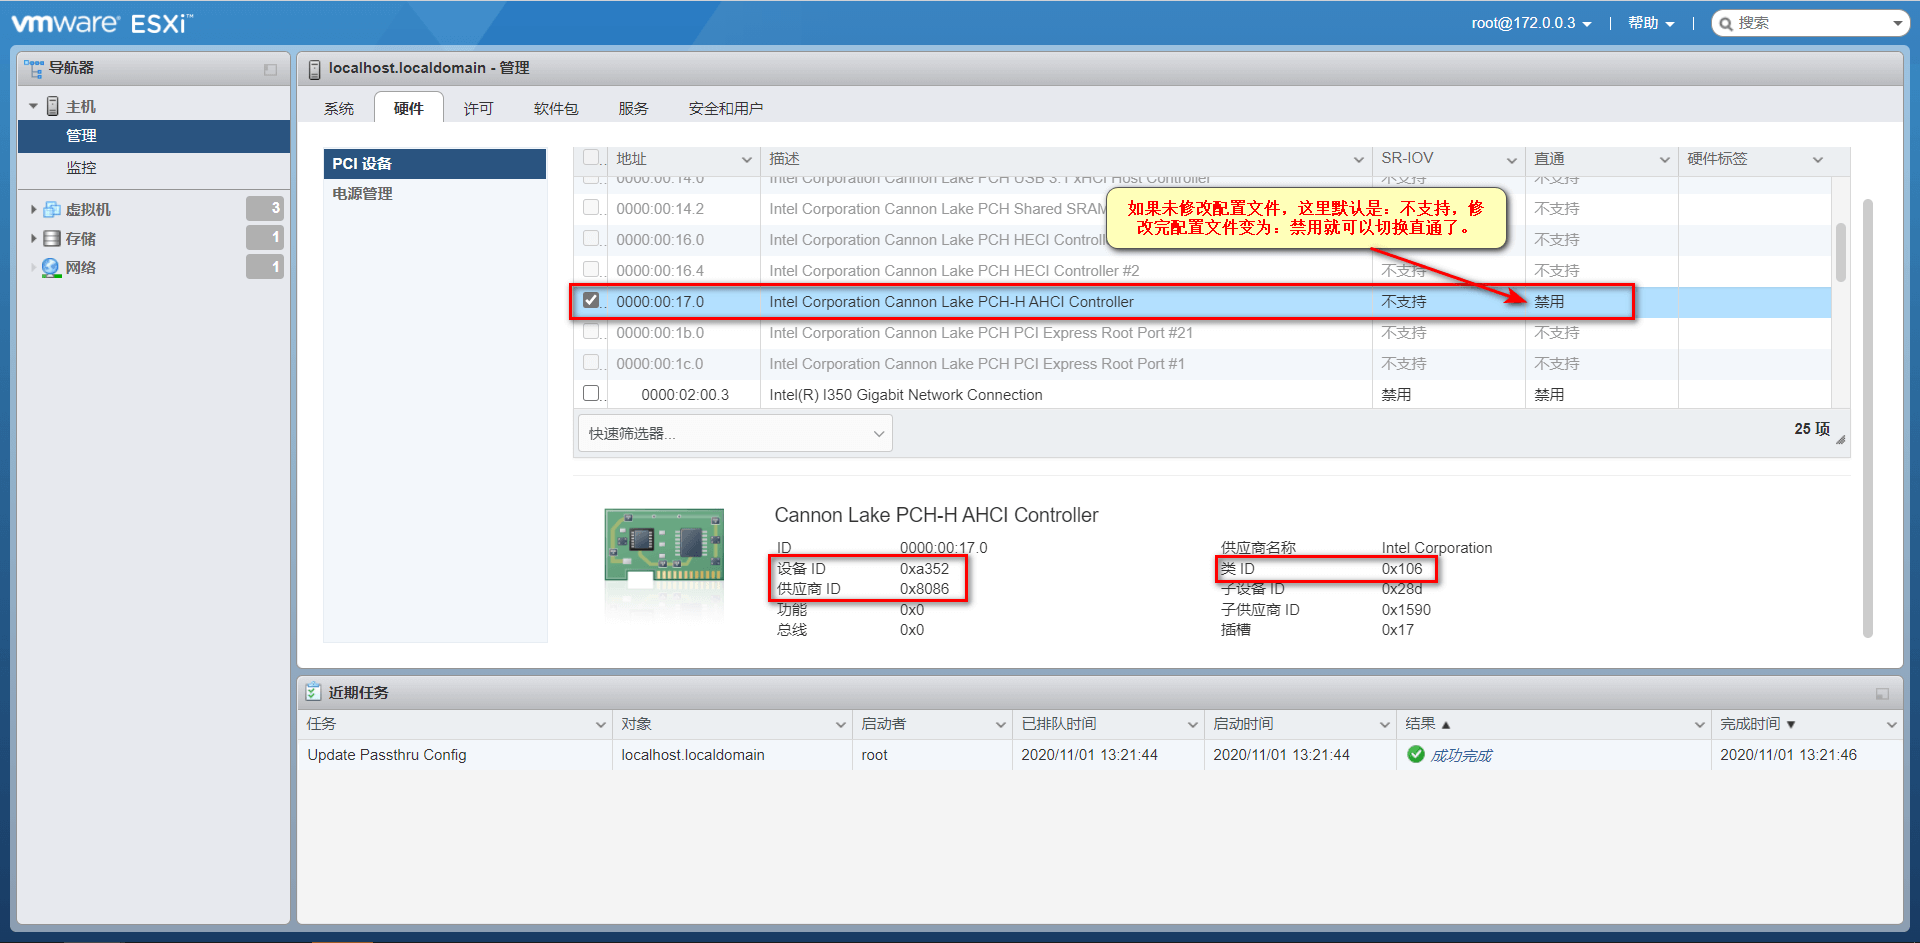Collapse the Host tree node
Screen dimensions: 1920x943
(x=34, y=106)
